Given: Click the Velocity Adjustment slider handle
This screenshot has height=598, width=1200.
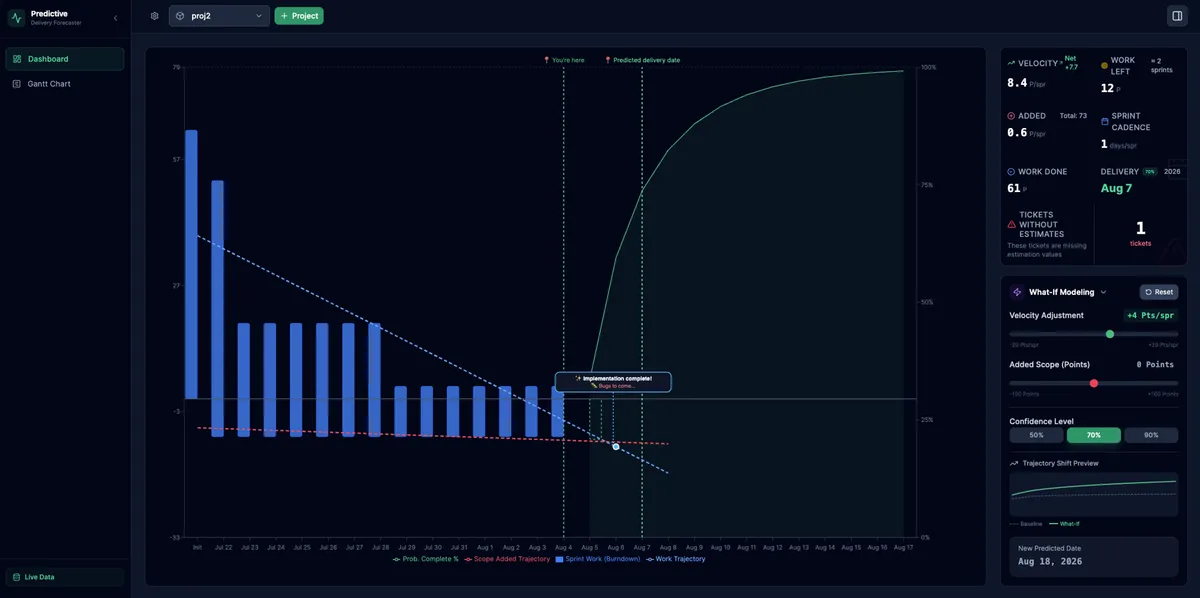Looking at the screenshot, I should (1110, 334).
